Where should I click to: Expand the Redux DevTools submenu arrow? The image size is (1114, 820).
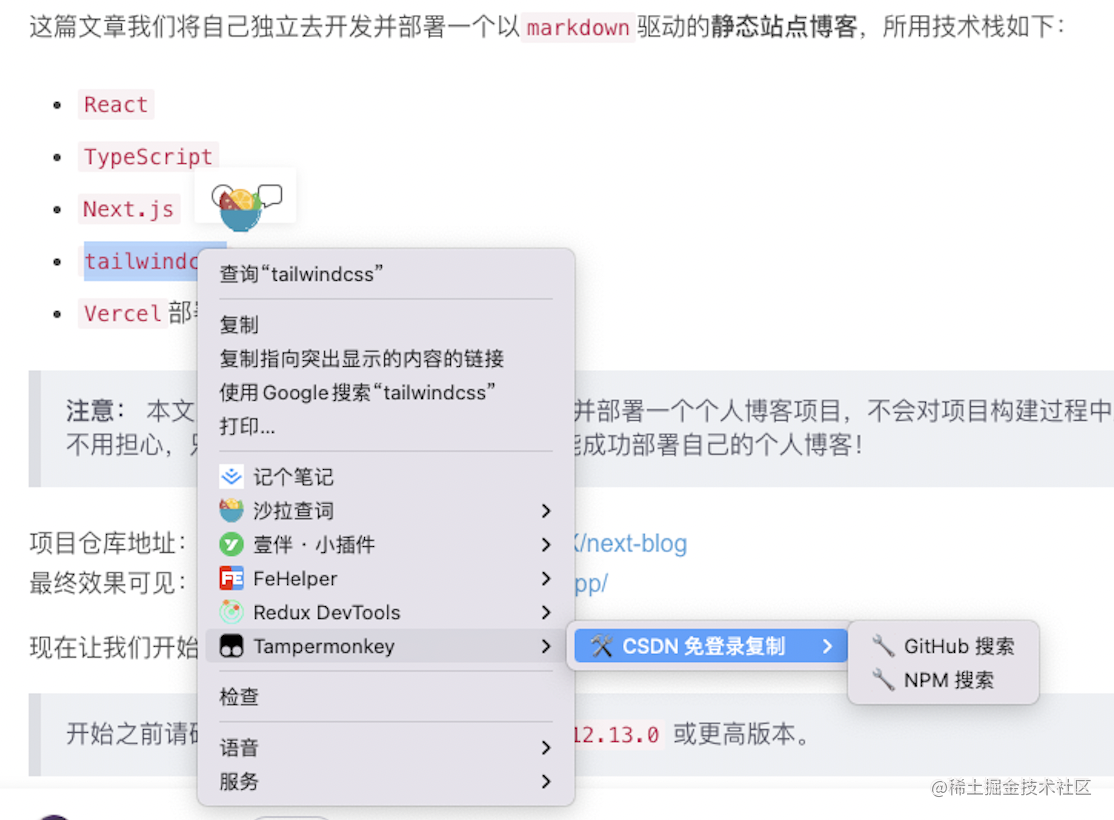click(x=546, y=612)
